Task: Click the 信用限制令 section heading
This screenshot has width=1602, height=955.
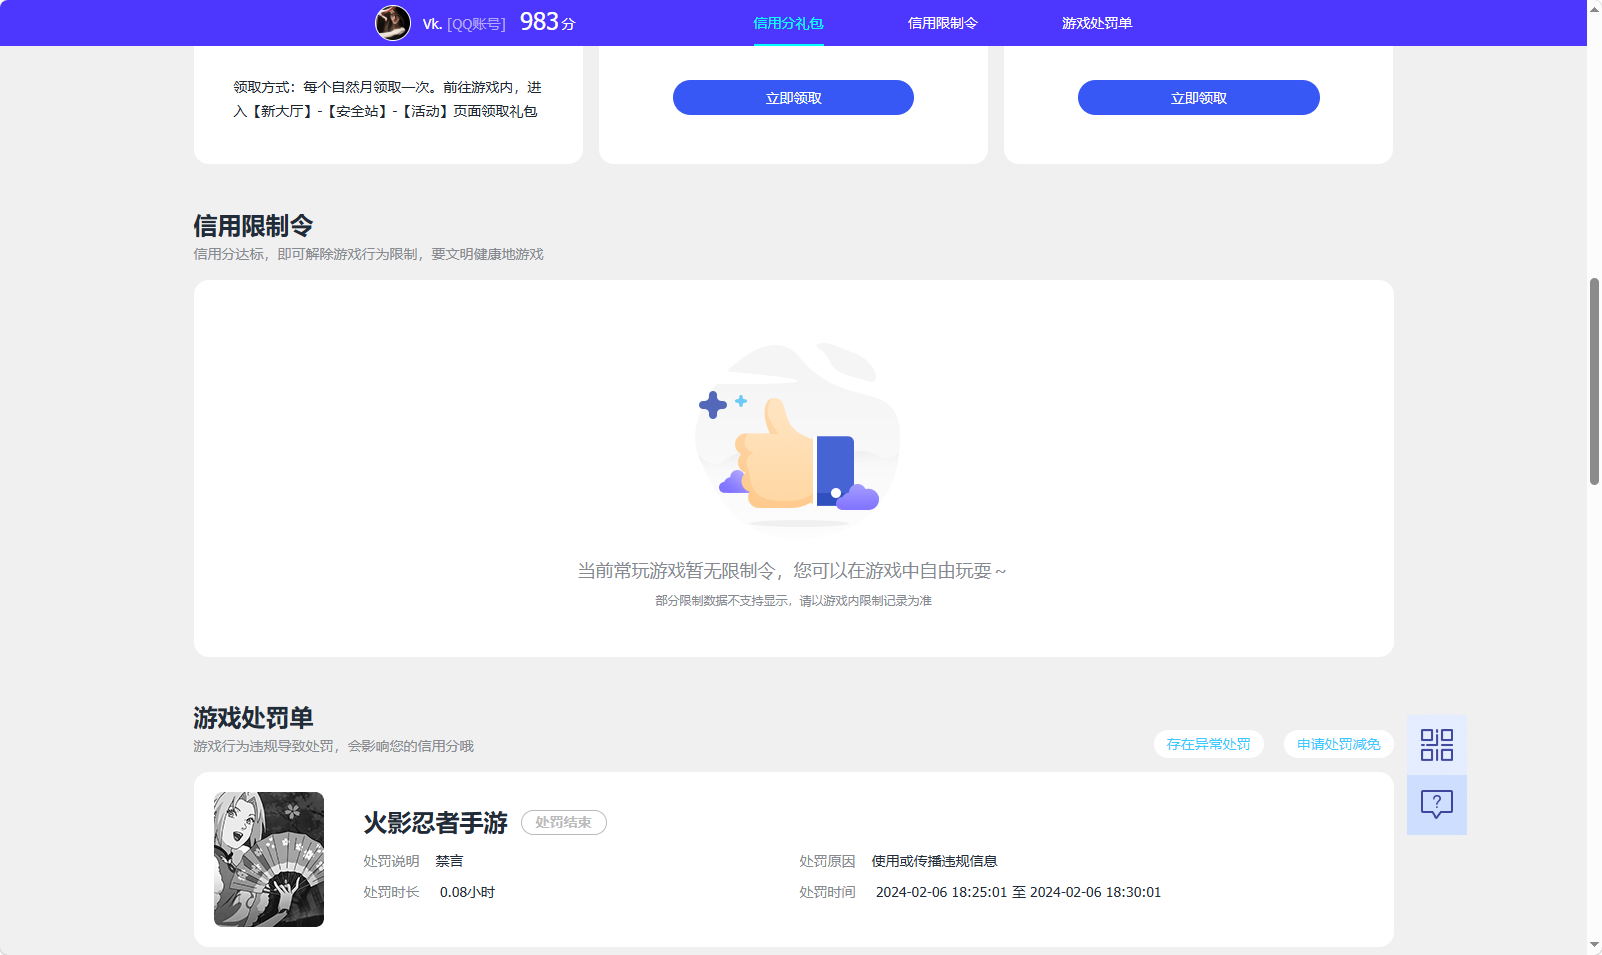Action: (x=253, y=226)
